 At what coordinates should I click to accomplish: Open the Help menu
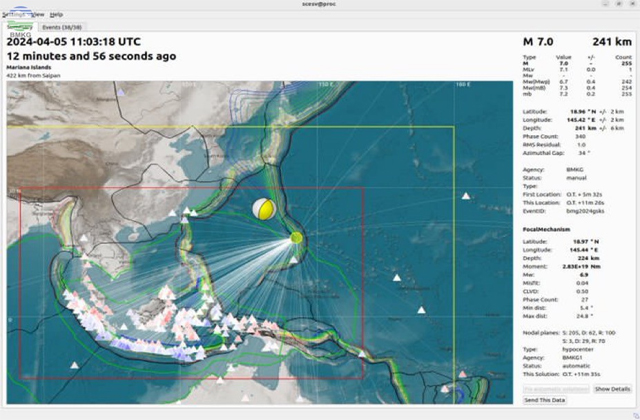pyautogui.click(x=56, y=15)
